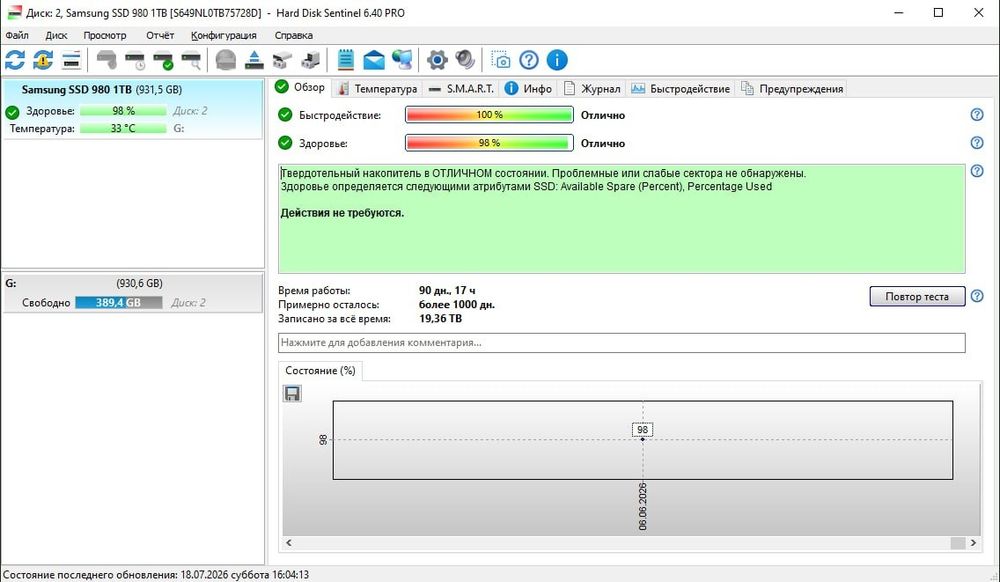Screen dimensions: 1000x582
Task: Click the 06.06.2026 date label on graph
Action: [x=642, y=506]
